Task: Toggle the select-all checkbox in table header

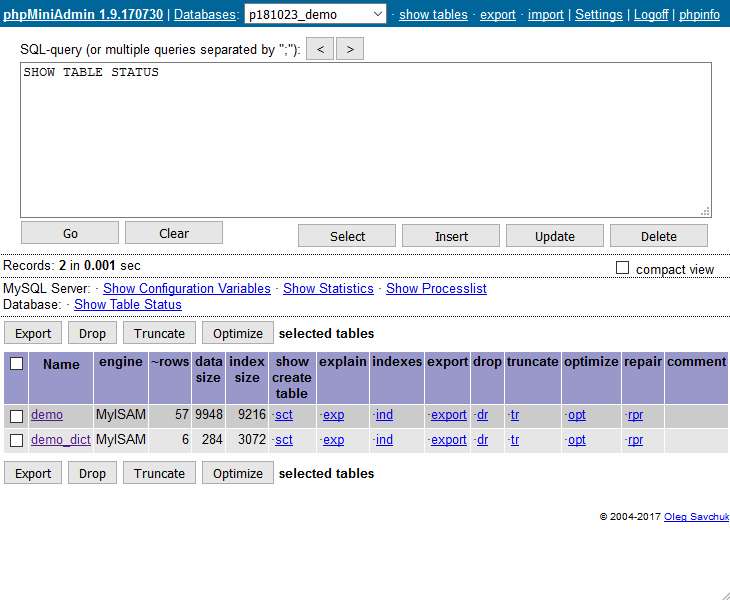Action: tap(16, 364)
